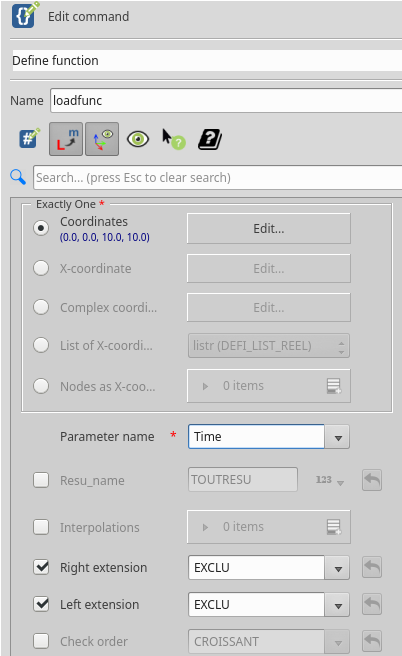Toggle the axes with eye icon
402x656 pixels.
(x=102, y=139)
